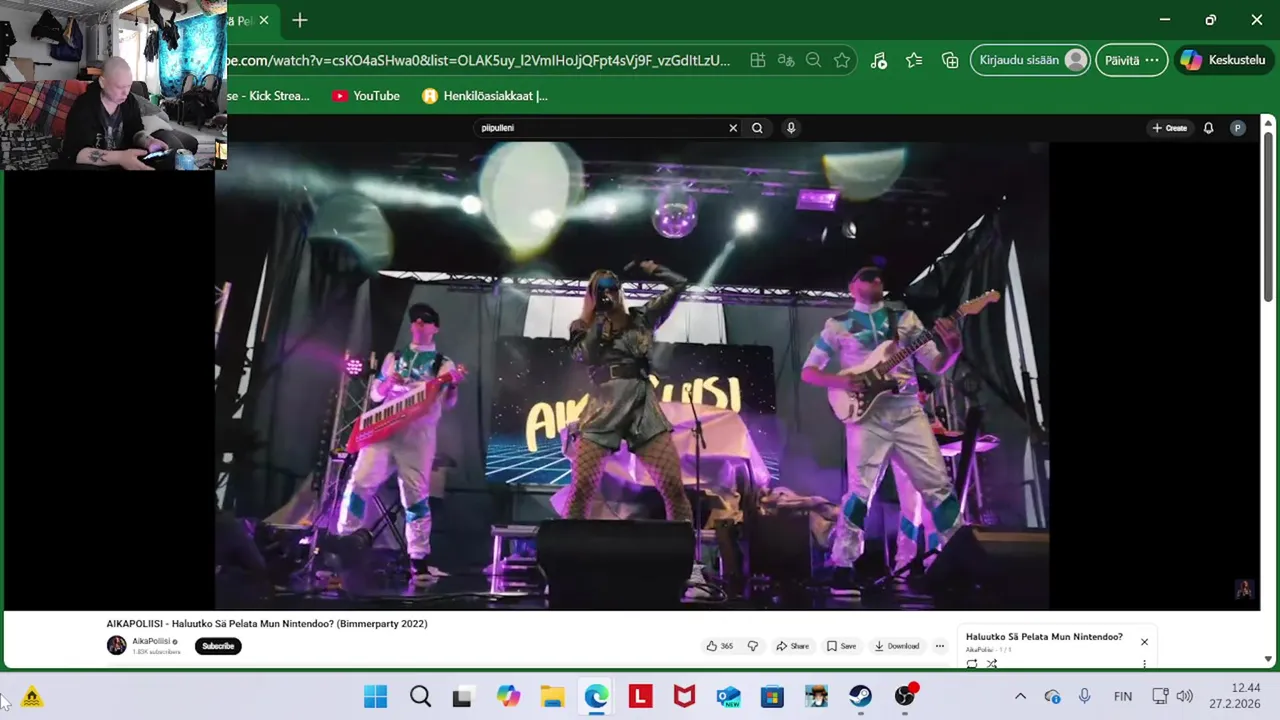
Task: Add page to favorites with star icon
Action: pos(842,60)
